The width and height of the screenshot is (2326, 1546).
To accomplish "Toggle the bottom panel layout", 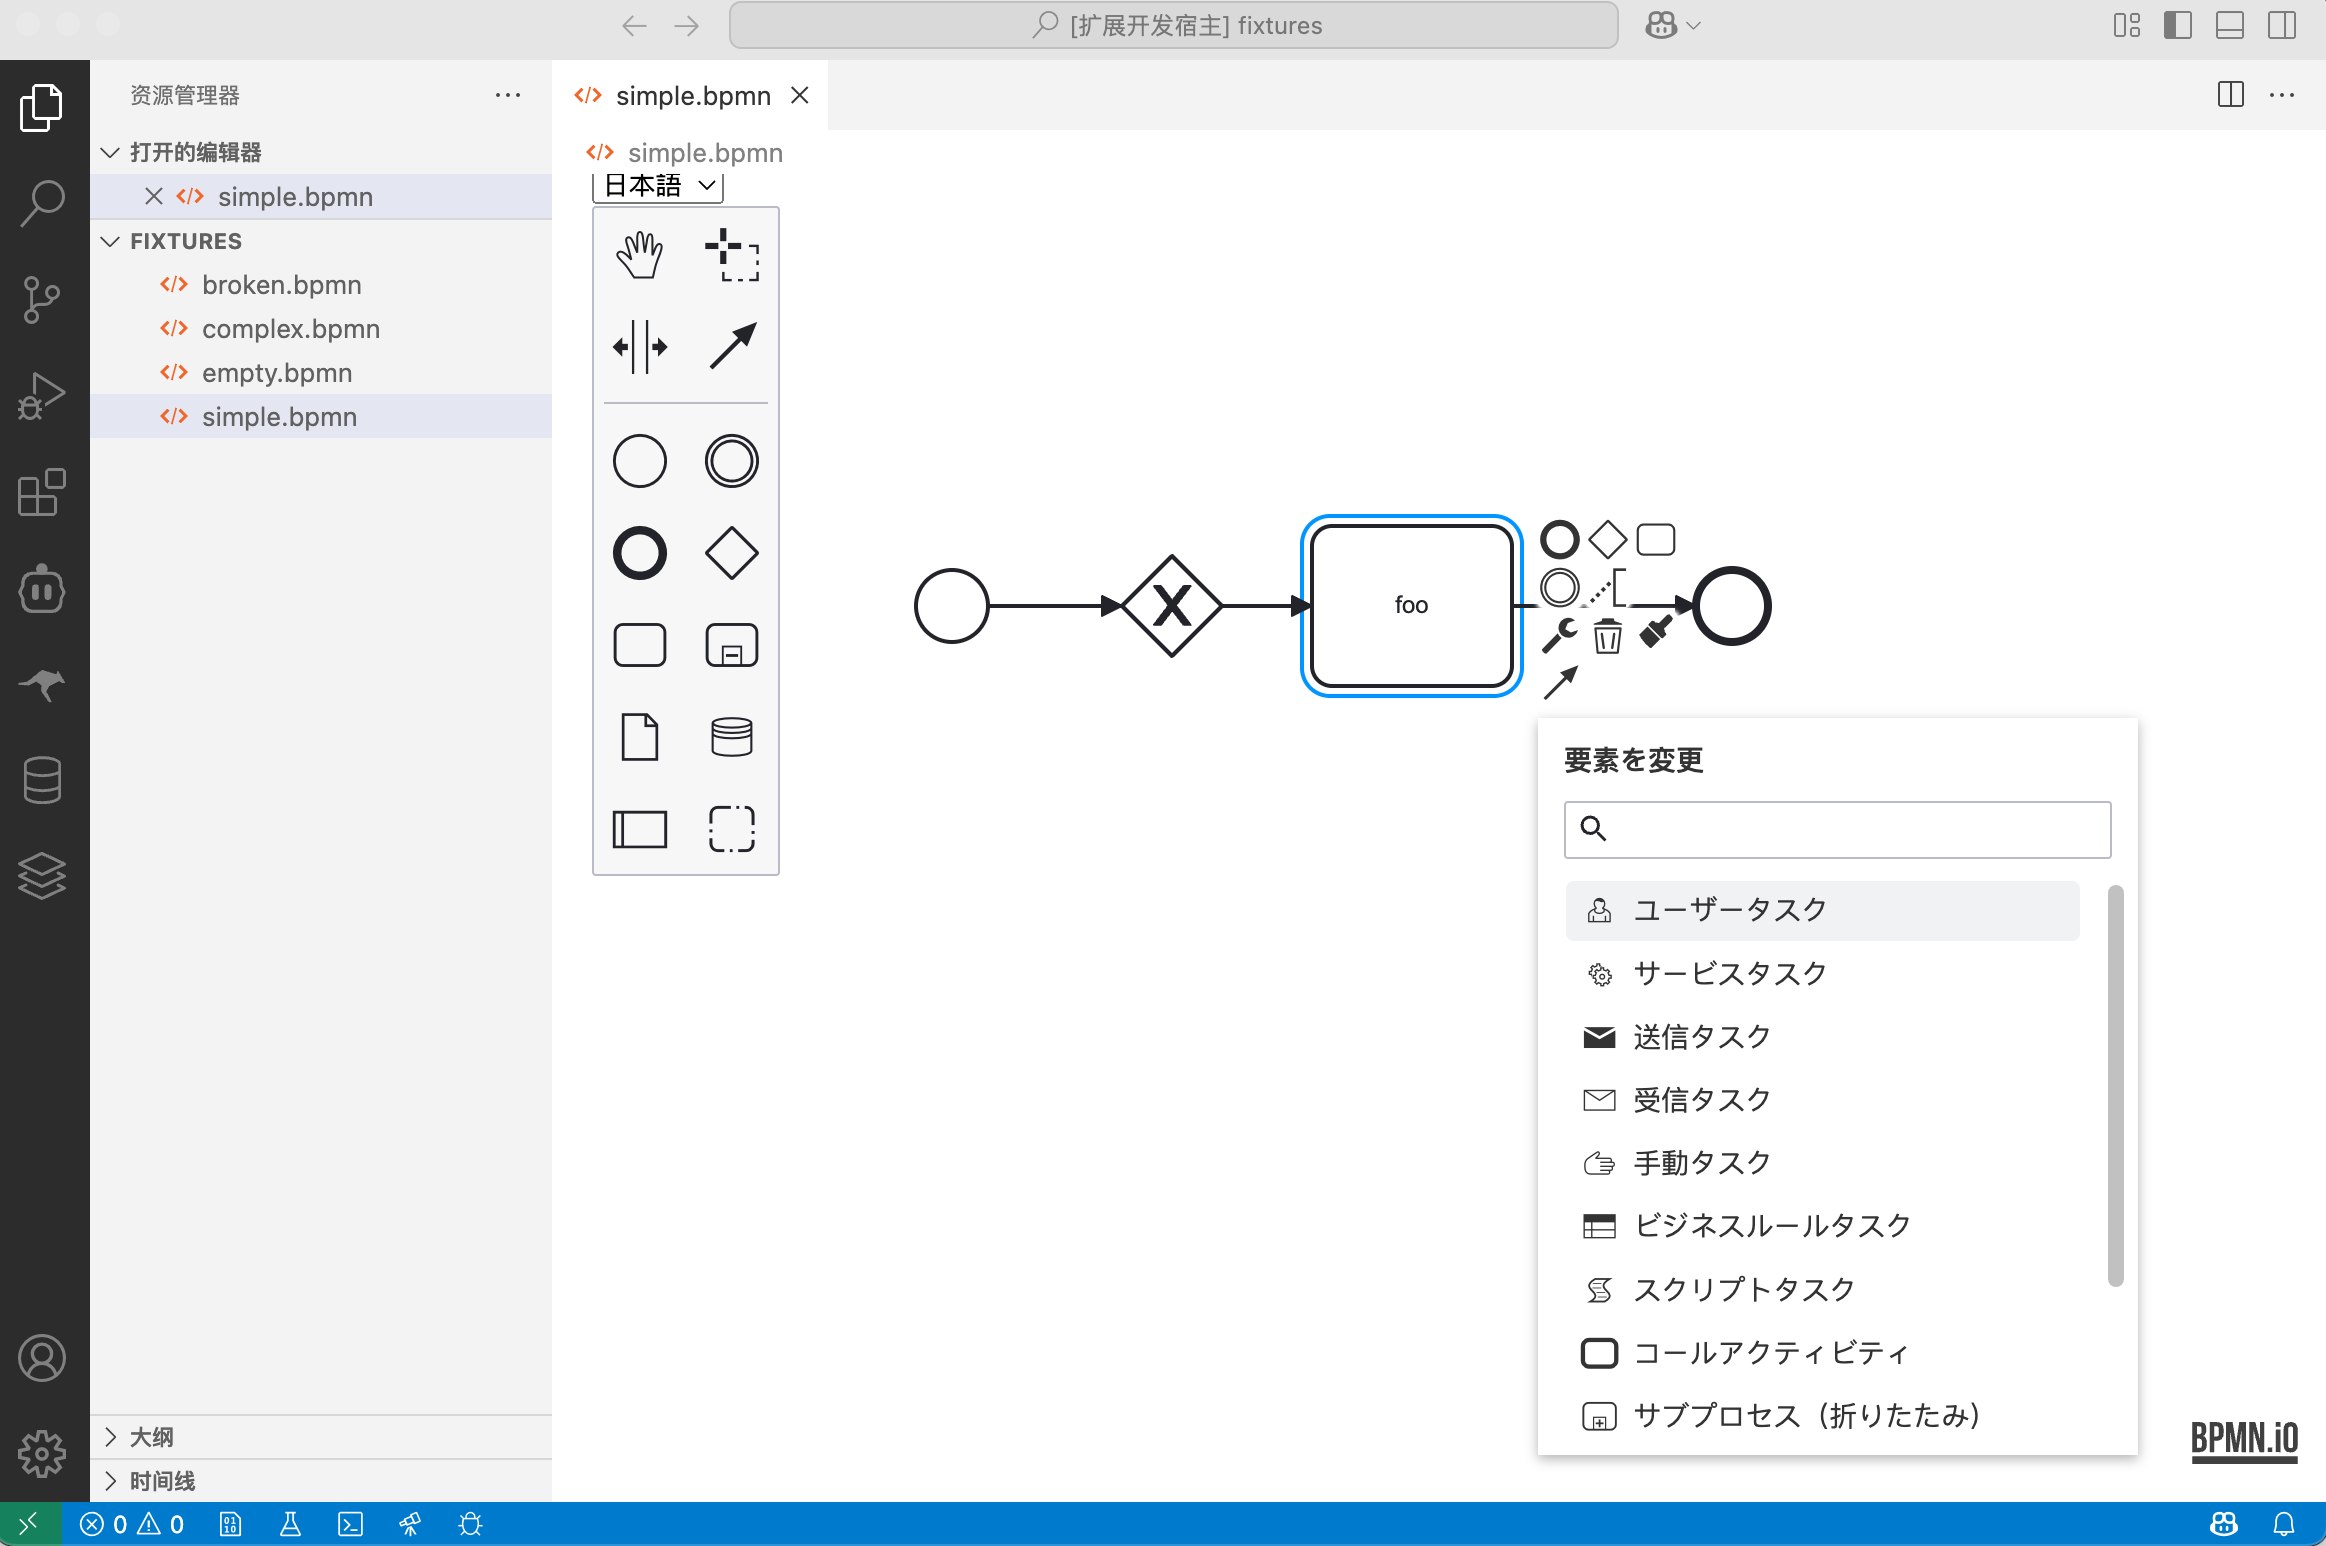I will point(2229,25).
